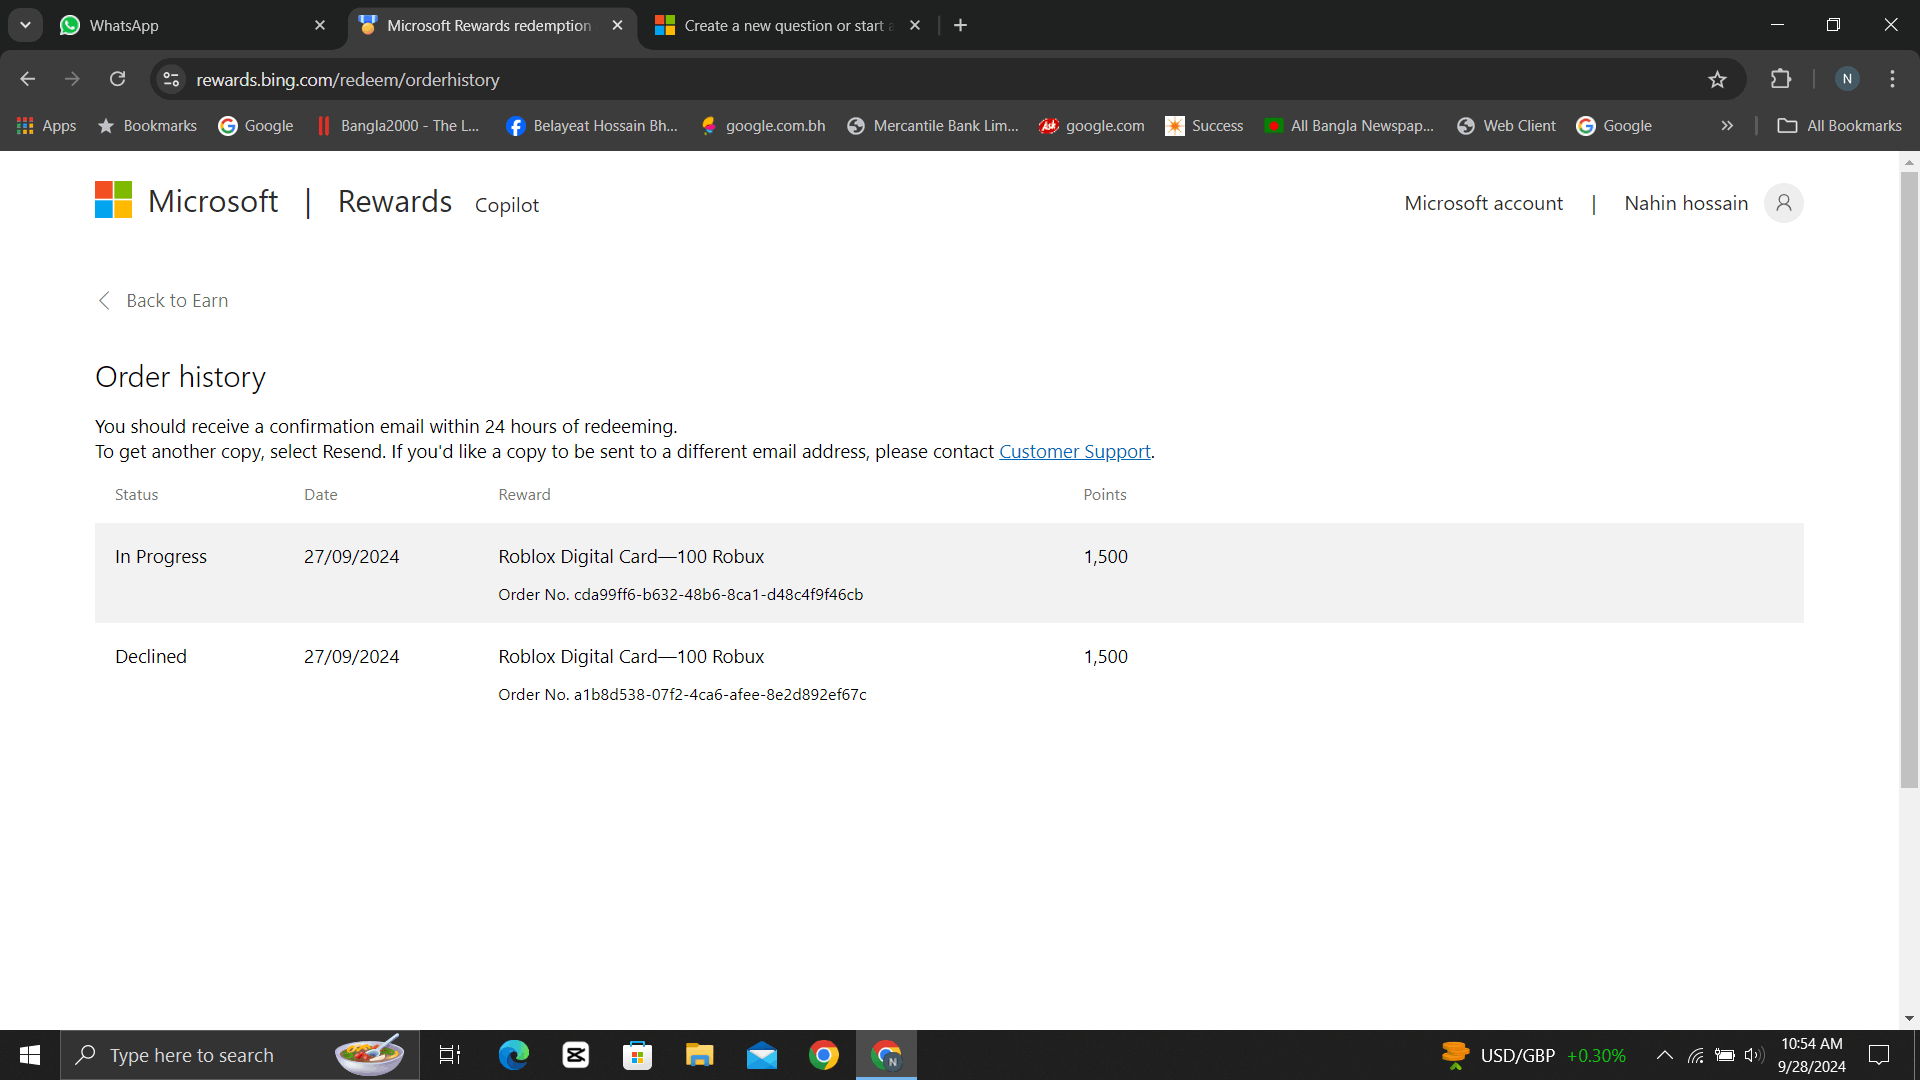This screenshot has height=1080, width=1920.
Task: Click the Microsoft logo icon
Action: [113, 200]
